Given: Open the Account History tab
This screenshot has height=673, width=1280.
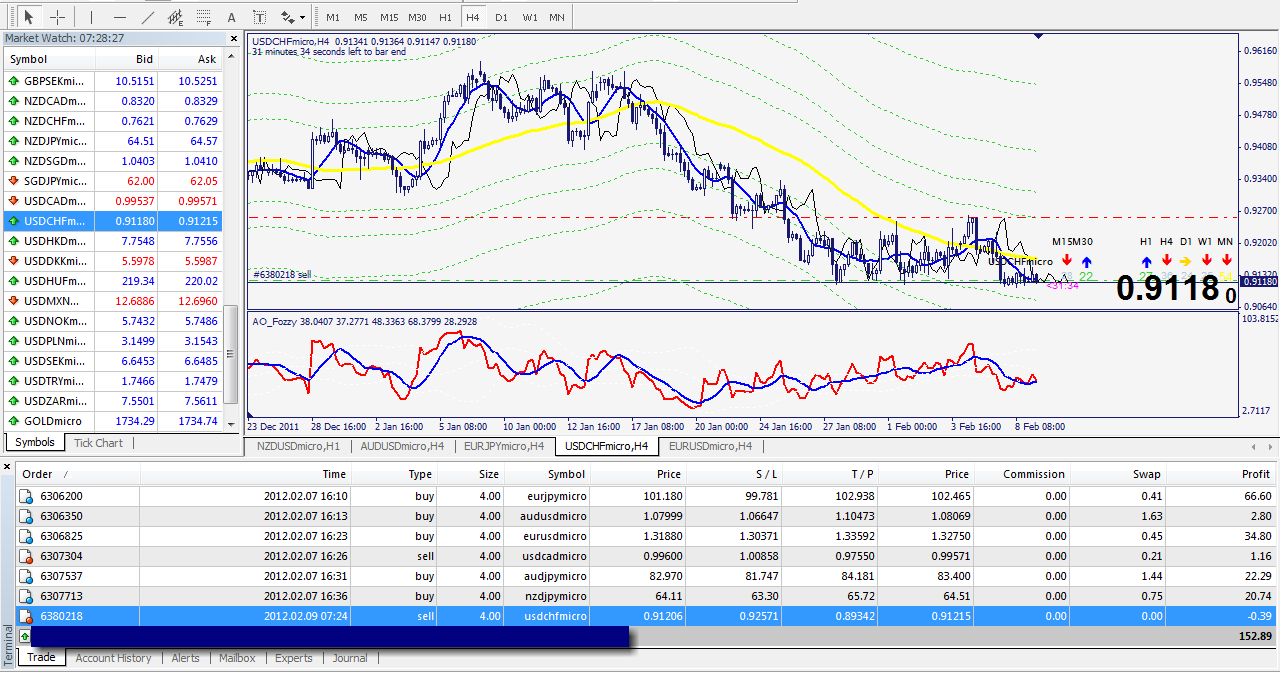Looking at the screenshot, I should point(113,658).
